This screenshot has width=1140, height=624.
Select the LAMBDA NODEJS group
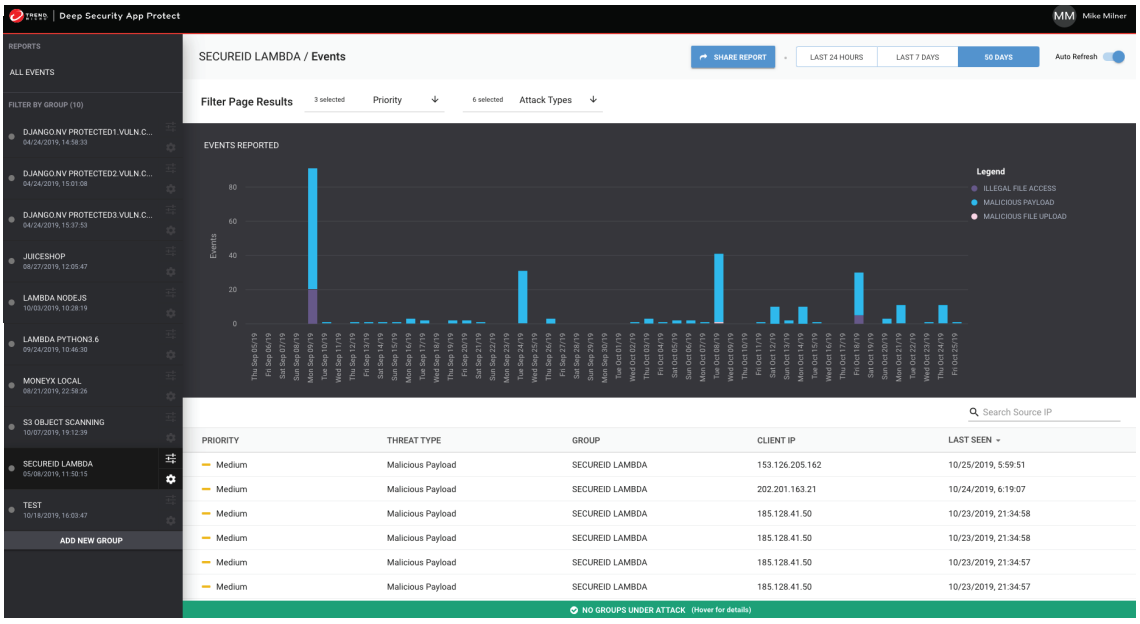81,303
